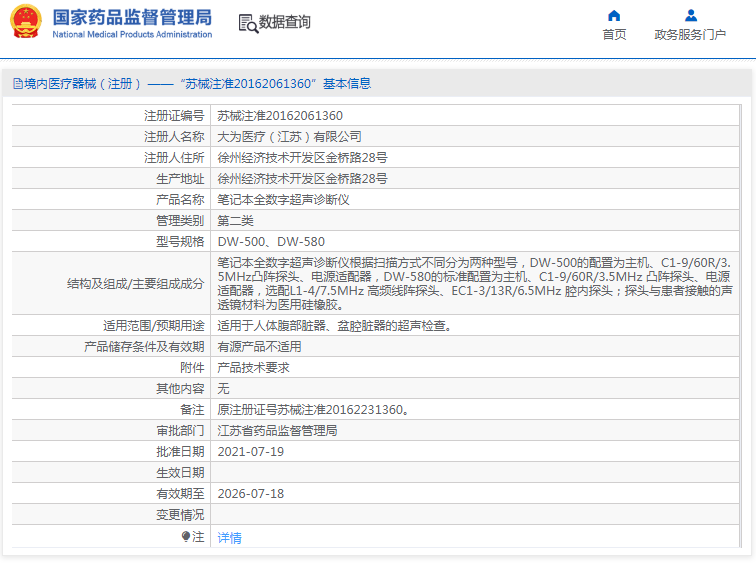Click the 管理类别 label
Image resolution: width=756 pixels, height=563 pixels.
[x=180, y=221]
